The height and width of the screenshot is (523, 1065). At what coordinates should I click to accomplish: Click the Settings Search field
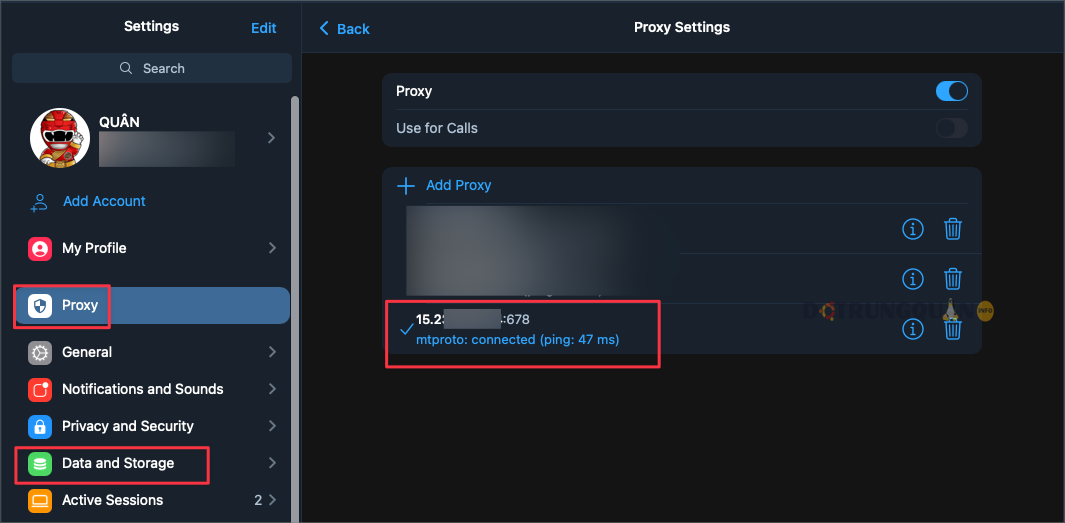pos(152,69)
